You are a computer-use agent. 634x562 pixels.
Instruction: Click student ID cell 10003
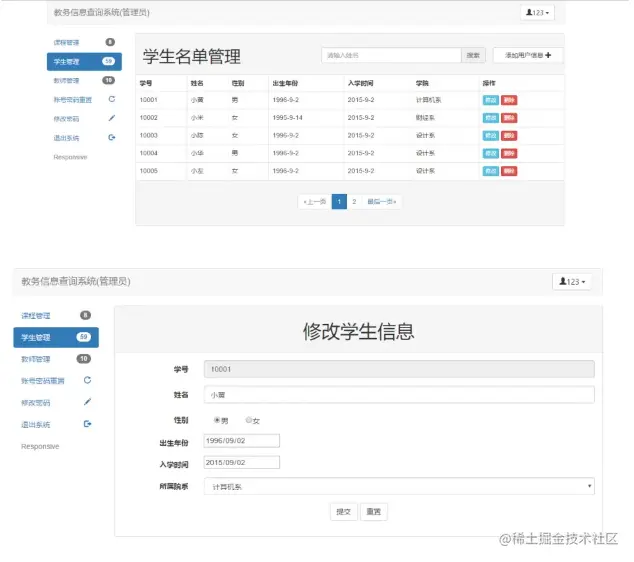pos(148,135)
